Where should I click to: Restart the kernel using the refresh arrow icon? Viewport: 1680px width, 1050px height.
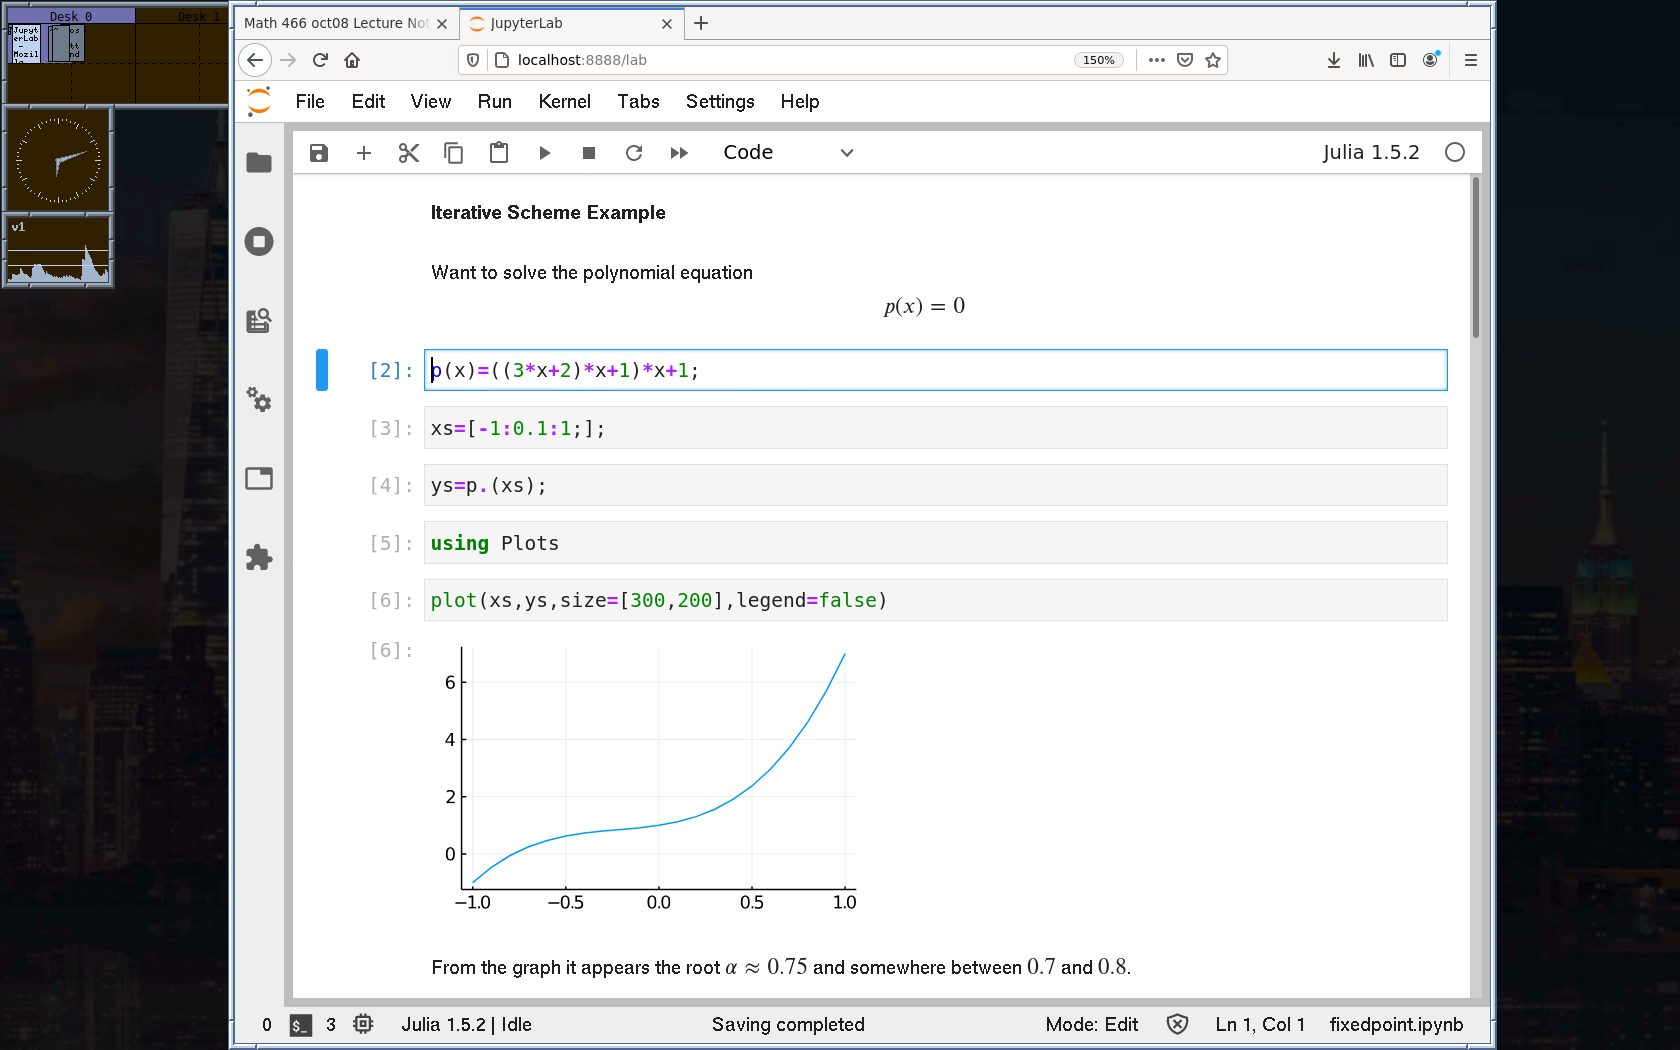634,153
